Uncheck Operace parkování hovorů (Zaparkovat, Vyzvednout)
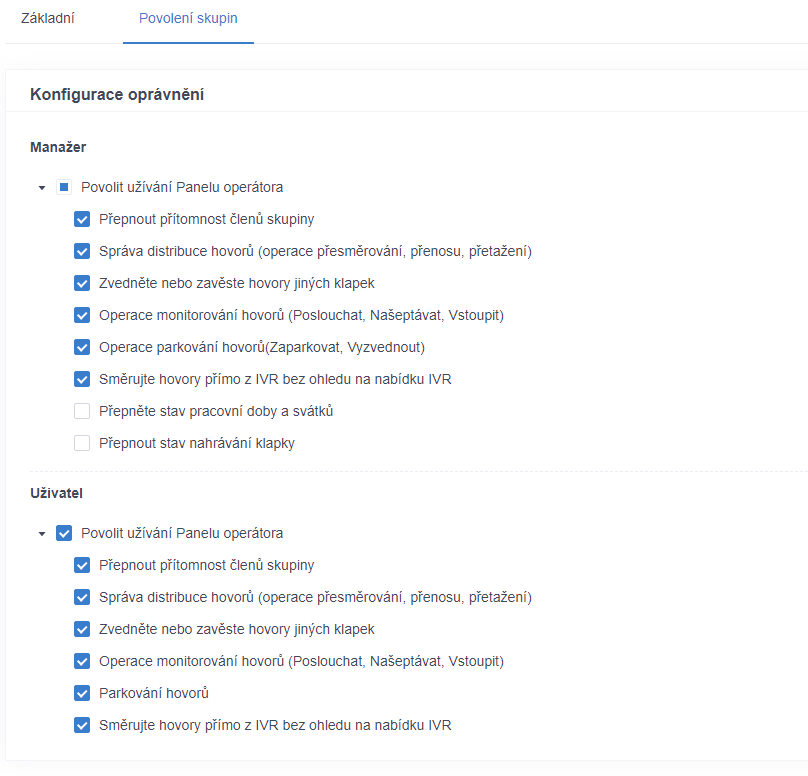The height and width of the screenshot is (776, 808). [82, 347]
